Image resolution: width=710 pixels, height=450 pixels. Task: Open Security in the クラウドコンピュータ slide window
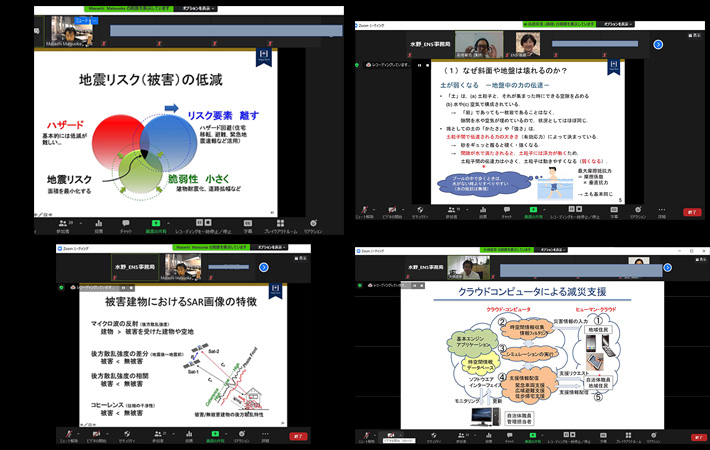tap(433, 437)
